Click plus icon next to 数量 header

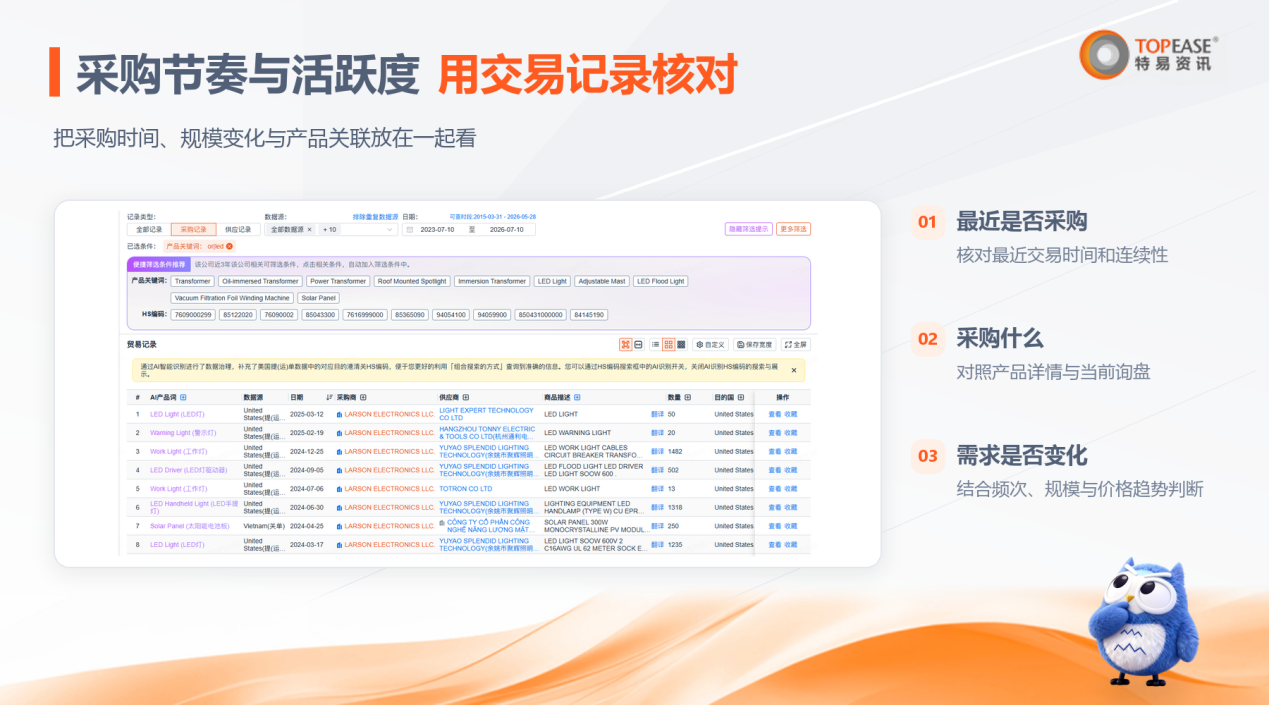688,397
